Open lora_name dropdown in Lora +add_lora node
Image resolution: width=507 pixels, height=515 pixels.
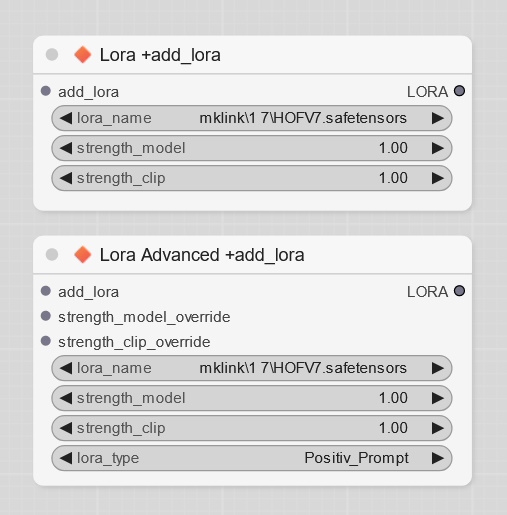252,118
